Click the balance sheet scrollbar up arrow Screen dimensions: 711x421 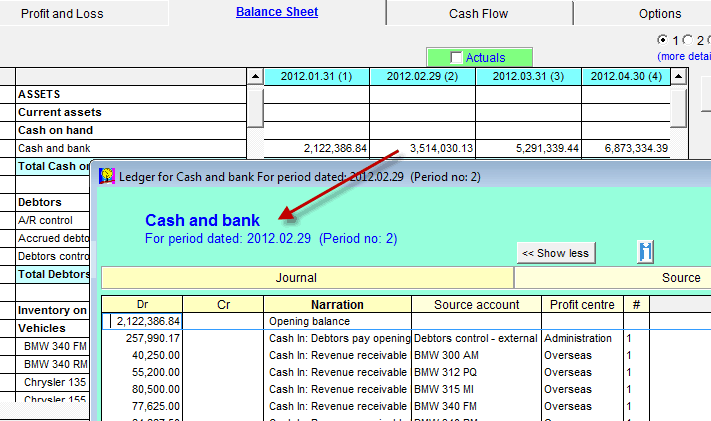click(678, 76)
